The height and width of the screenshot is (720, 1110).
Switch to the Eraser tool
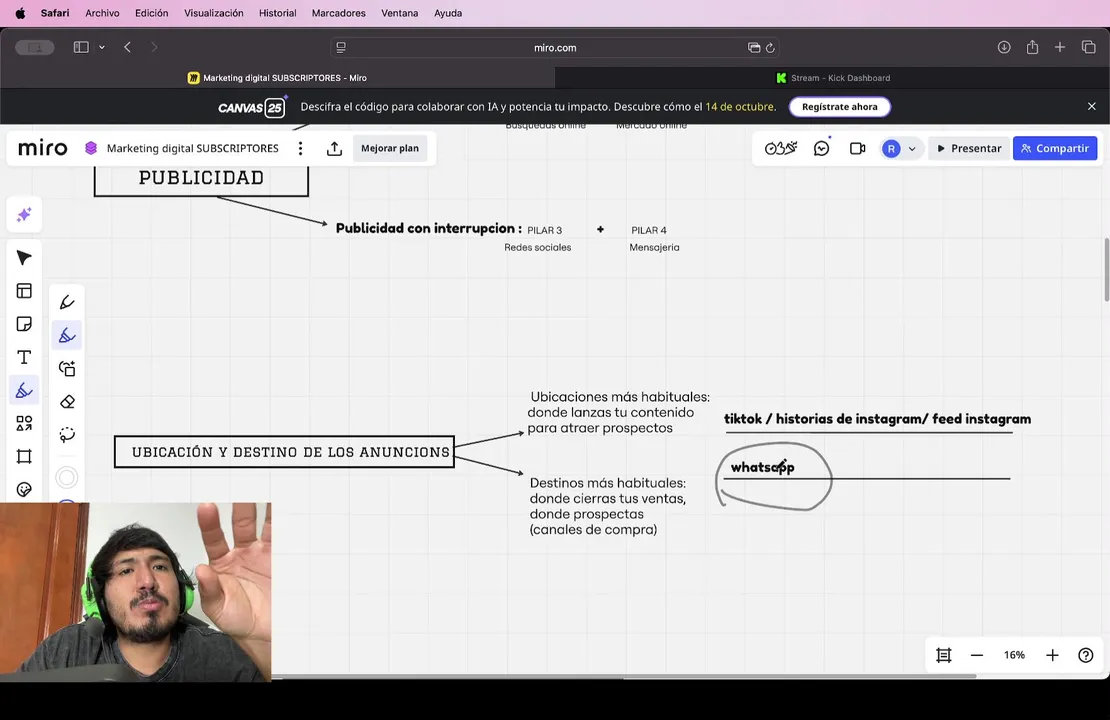tap(67, 402)
